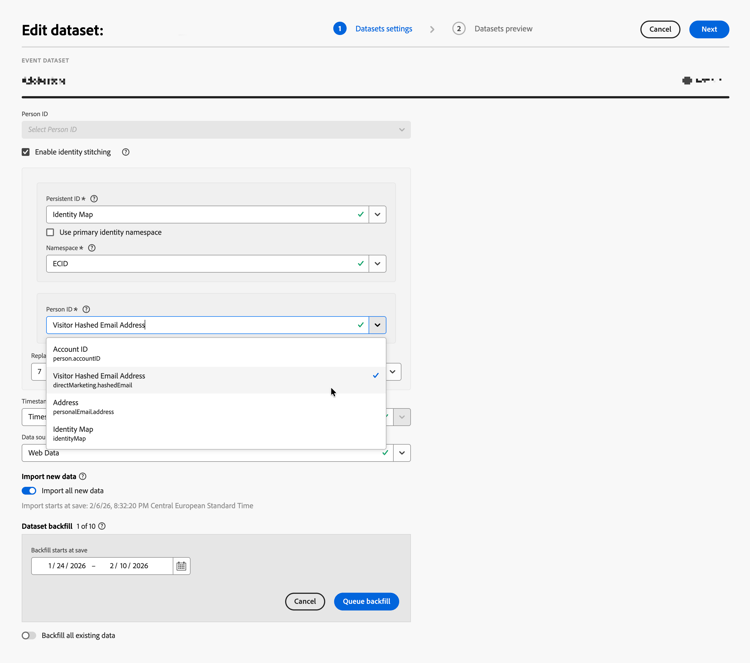This screenshot has width=750, height=663.
Task: Enable Backfill all existing data toggle
Action: pyautogui.click(x=29, y=635)
